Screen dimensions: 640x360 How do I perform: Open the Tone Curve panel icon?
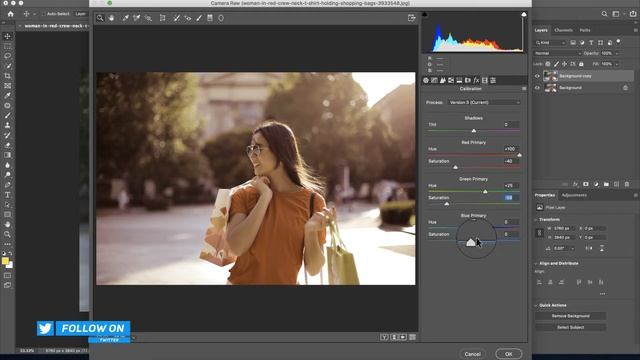point(434,80)
